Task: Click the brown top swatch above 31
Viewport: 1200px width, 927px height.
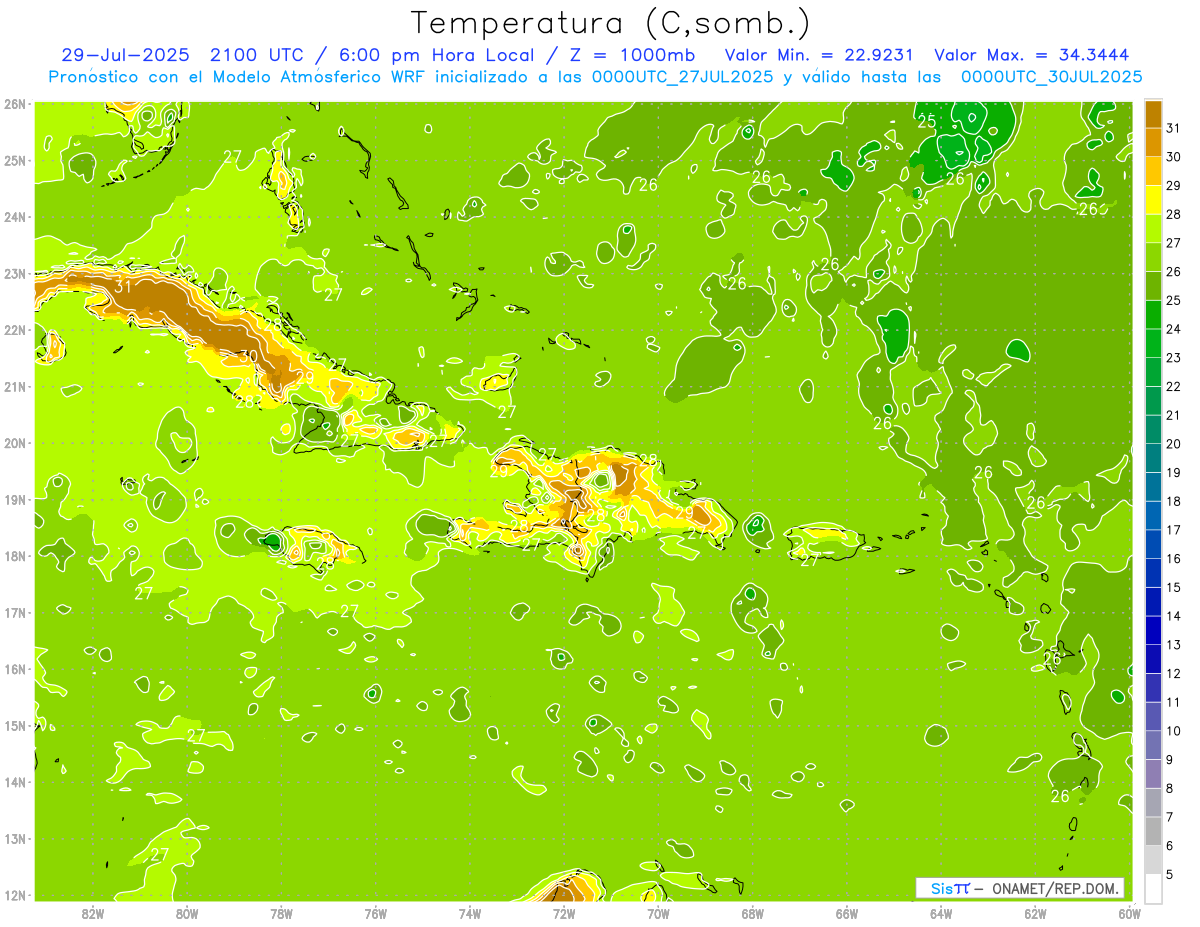Action: coord(1153,114)
